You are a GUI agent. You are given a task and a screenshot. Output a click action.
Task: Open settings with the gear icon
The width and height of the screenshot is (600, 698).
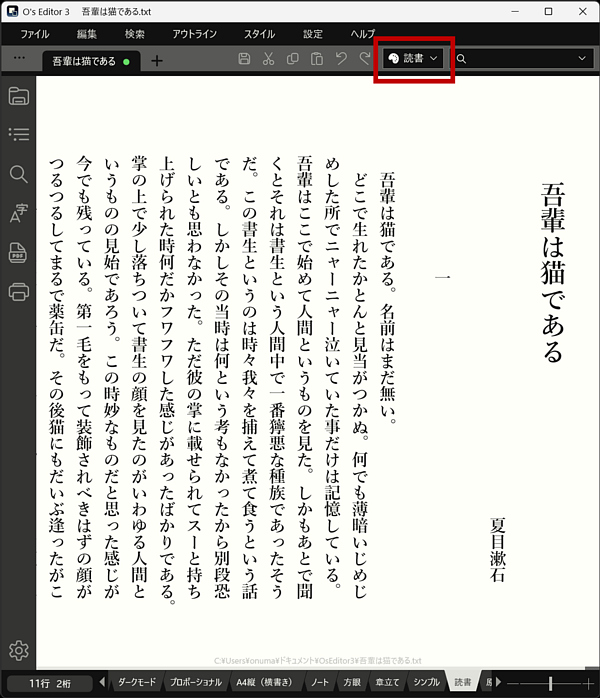19,651
